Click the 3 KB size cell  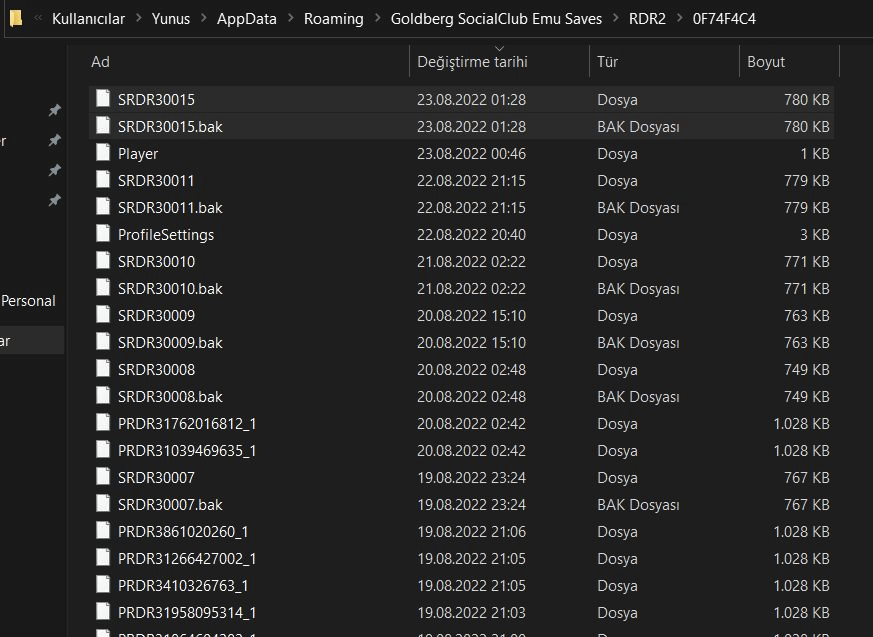pyautogui.click(x=815, y=235)
